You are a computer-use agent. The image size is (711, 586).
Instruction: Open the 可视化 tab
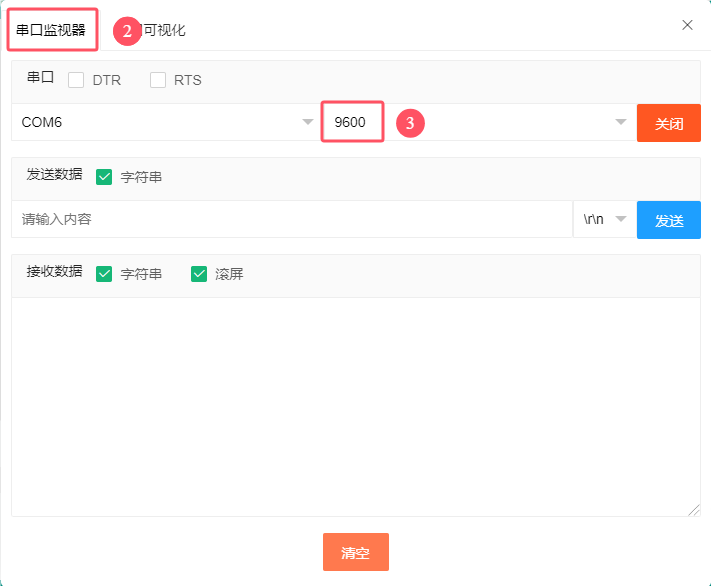click(164, 30)
